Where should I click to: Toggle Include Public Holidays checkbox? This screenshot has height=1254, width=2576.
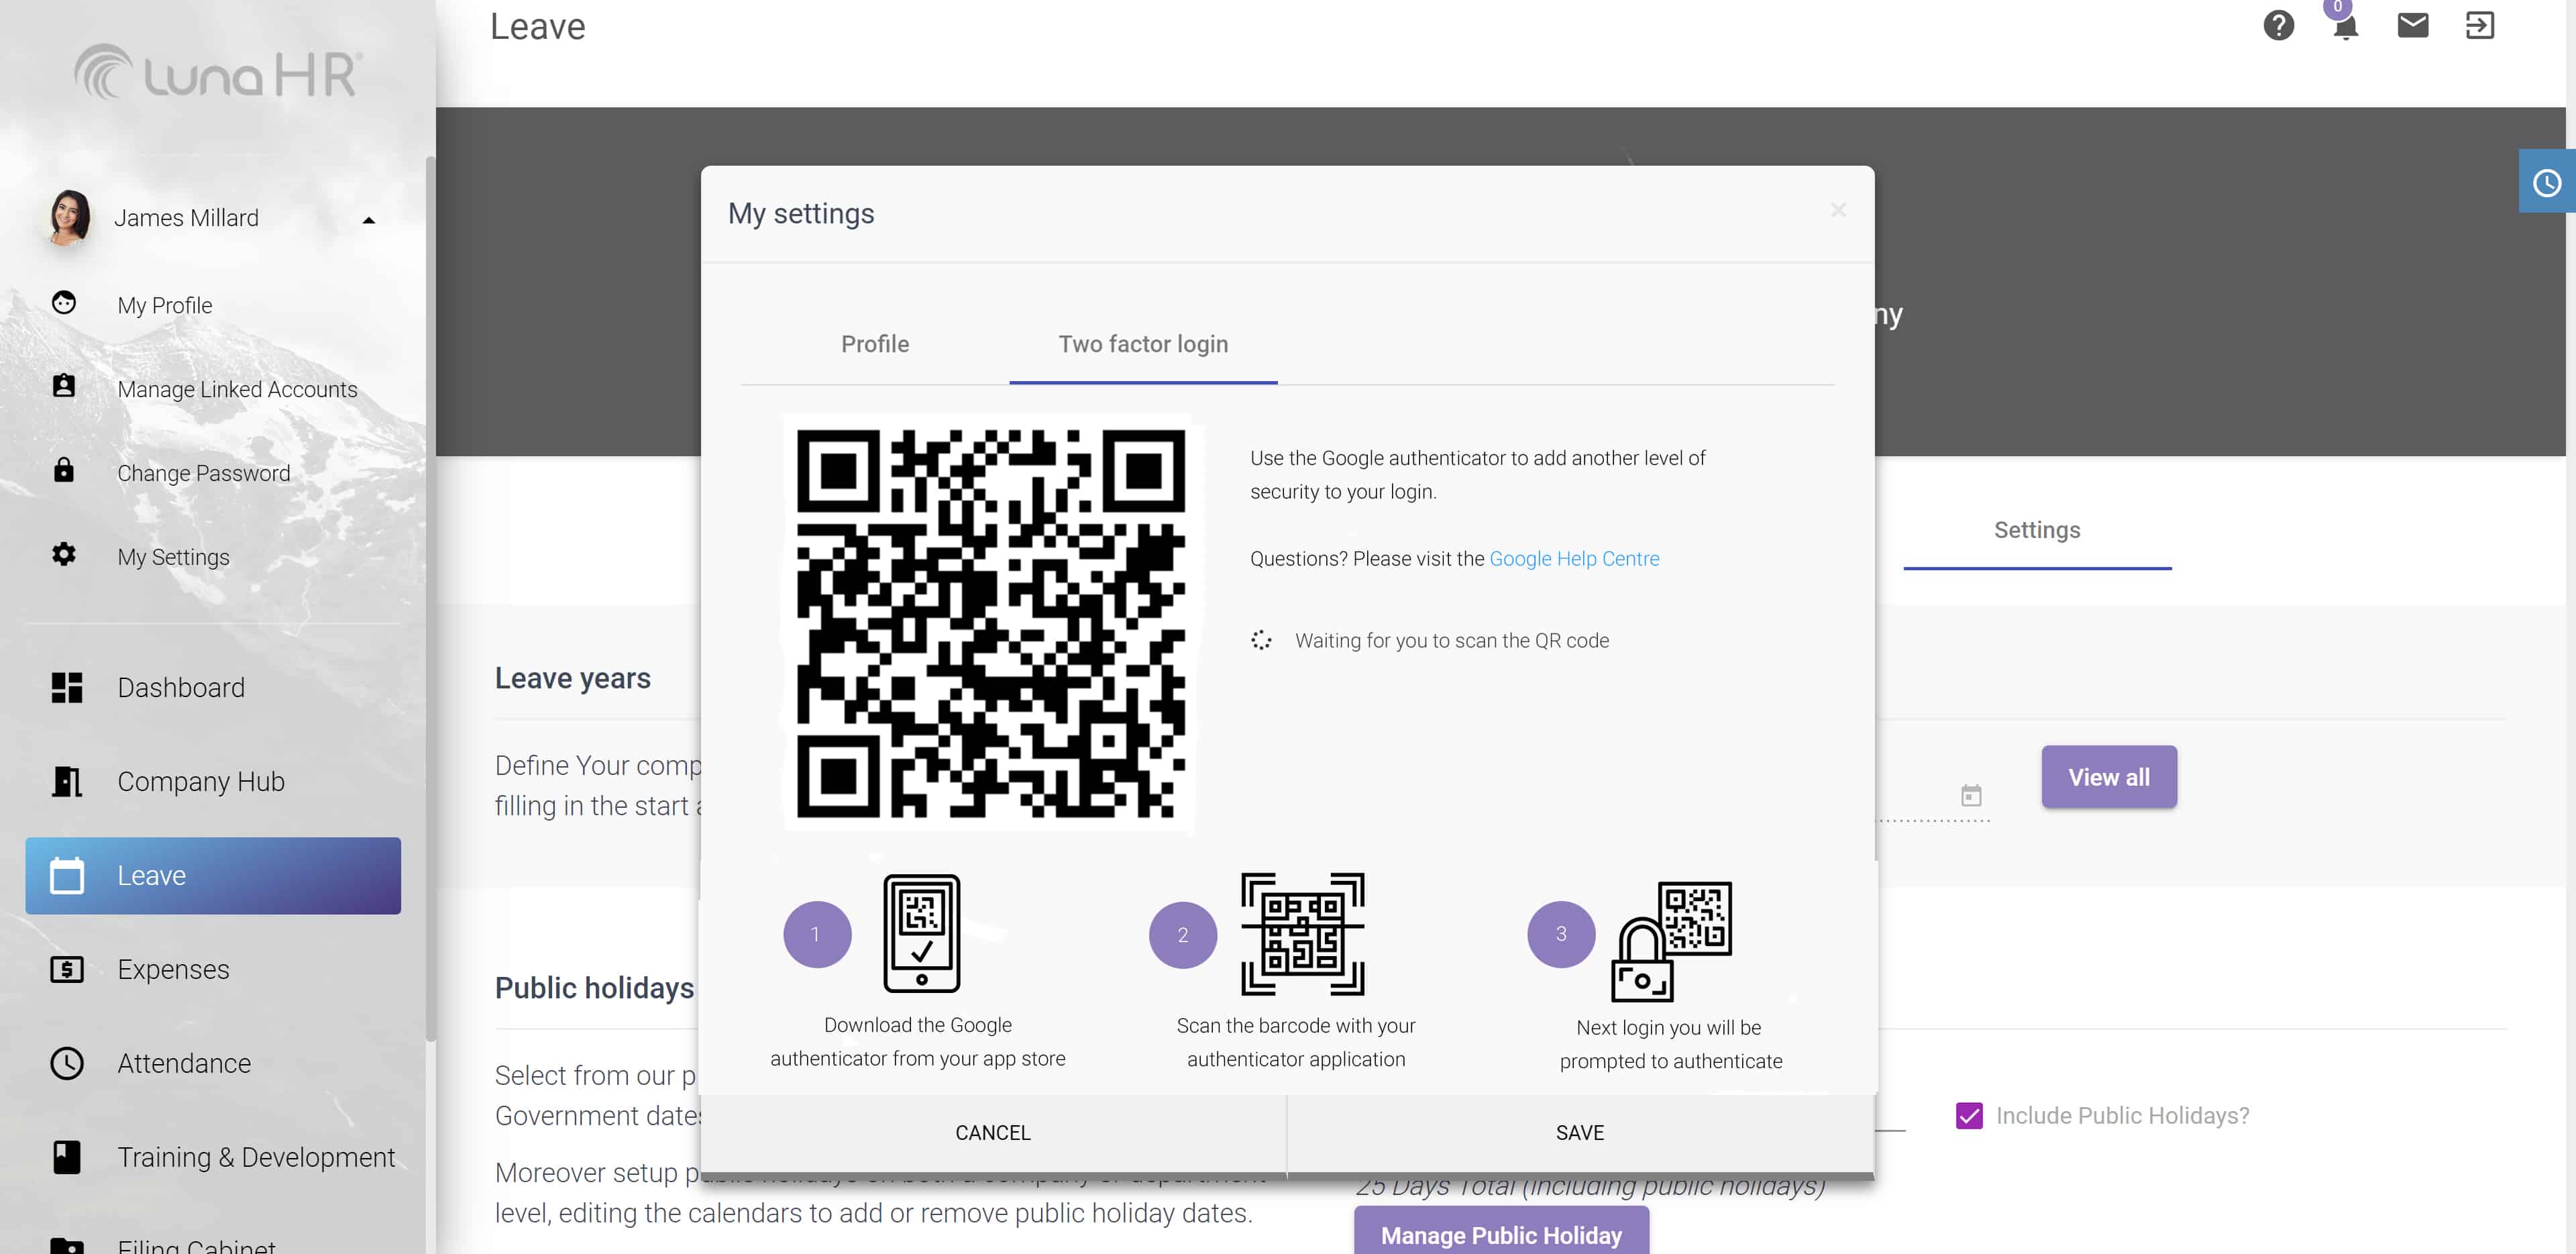click(1969, 1115)
